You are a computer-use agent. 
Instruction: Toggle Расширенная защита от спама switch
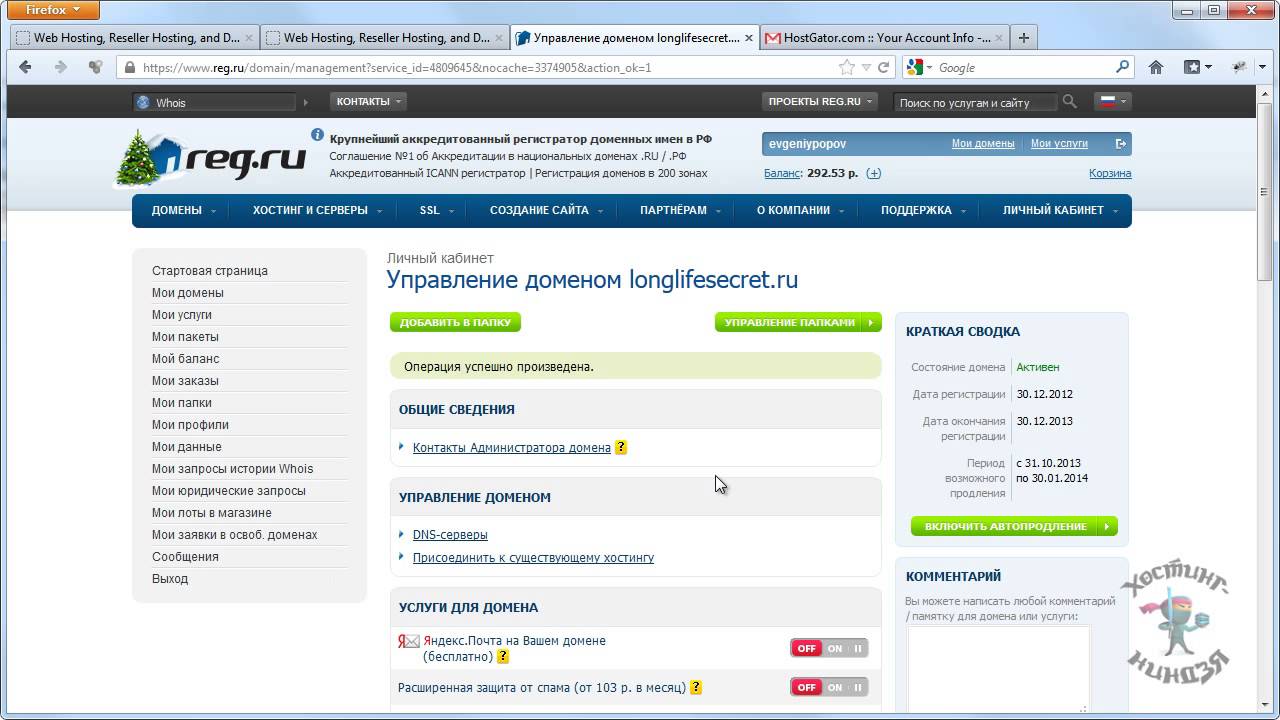pos(829,687)
